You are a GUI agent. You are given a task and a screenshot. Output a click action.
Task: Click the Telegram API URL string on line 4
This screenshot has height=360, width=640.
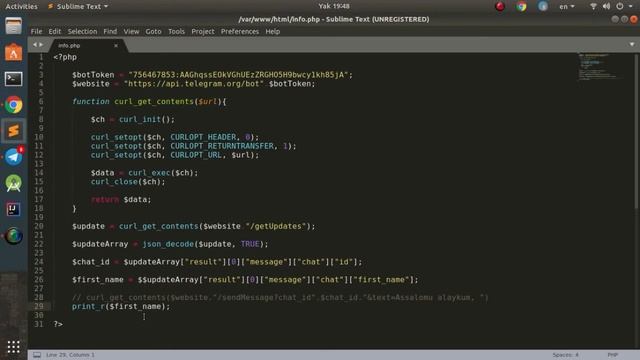click(194, 84)
